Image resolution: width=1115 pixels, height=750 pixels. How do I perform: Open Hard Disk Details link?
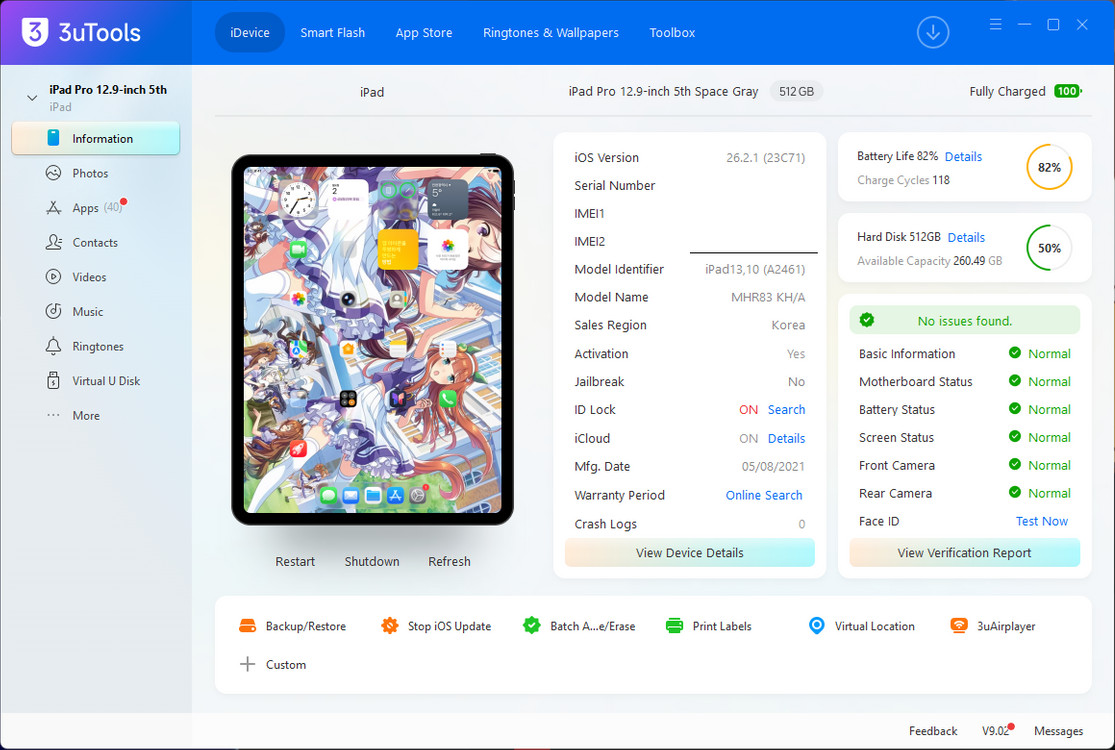click(966, 237)
